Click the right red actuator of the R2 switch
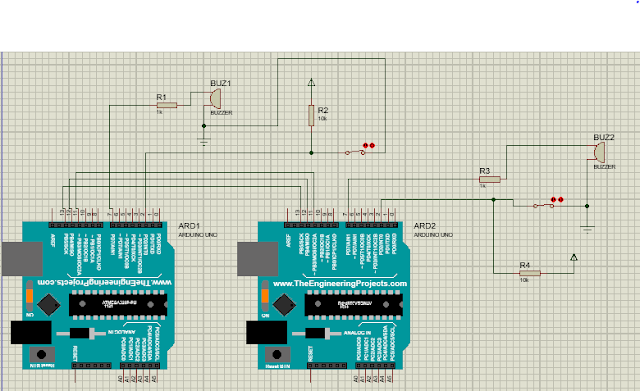This screenshot has width=640, height=391. tap(372, 145)
